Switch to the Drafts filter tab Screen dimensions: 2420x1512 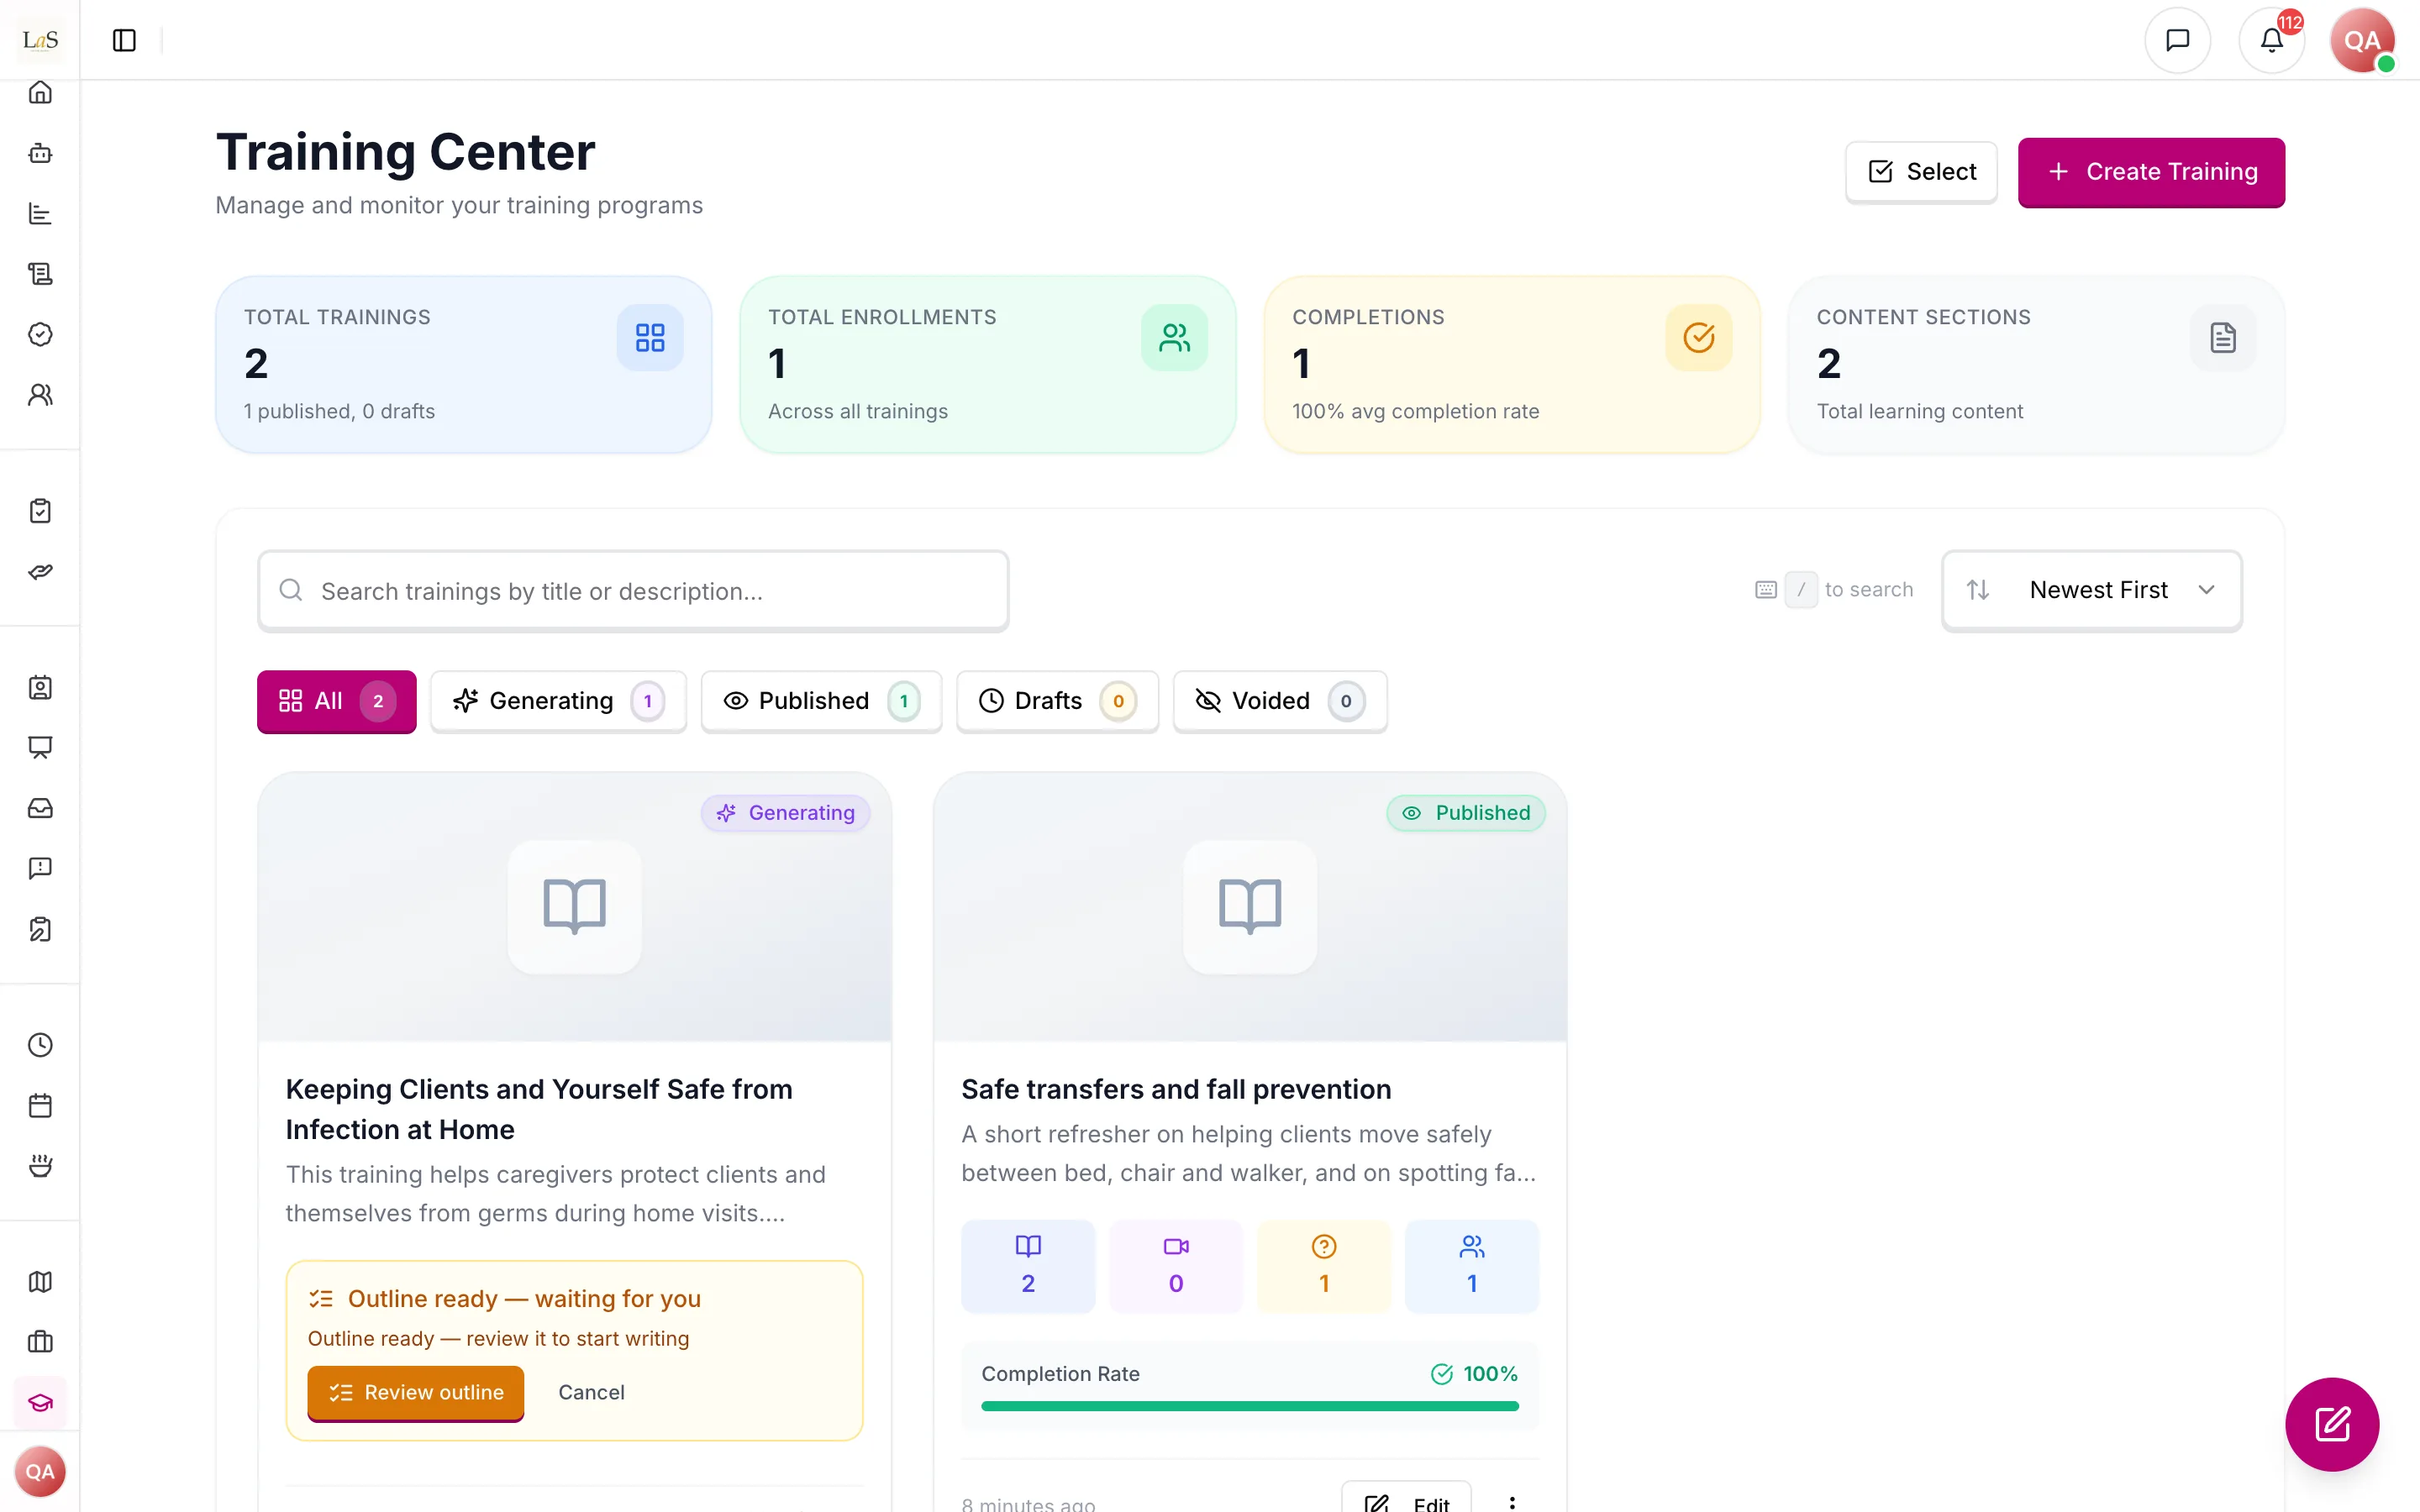point(1057,701)
